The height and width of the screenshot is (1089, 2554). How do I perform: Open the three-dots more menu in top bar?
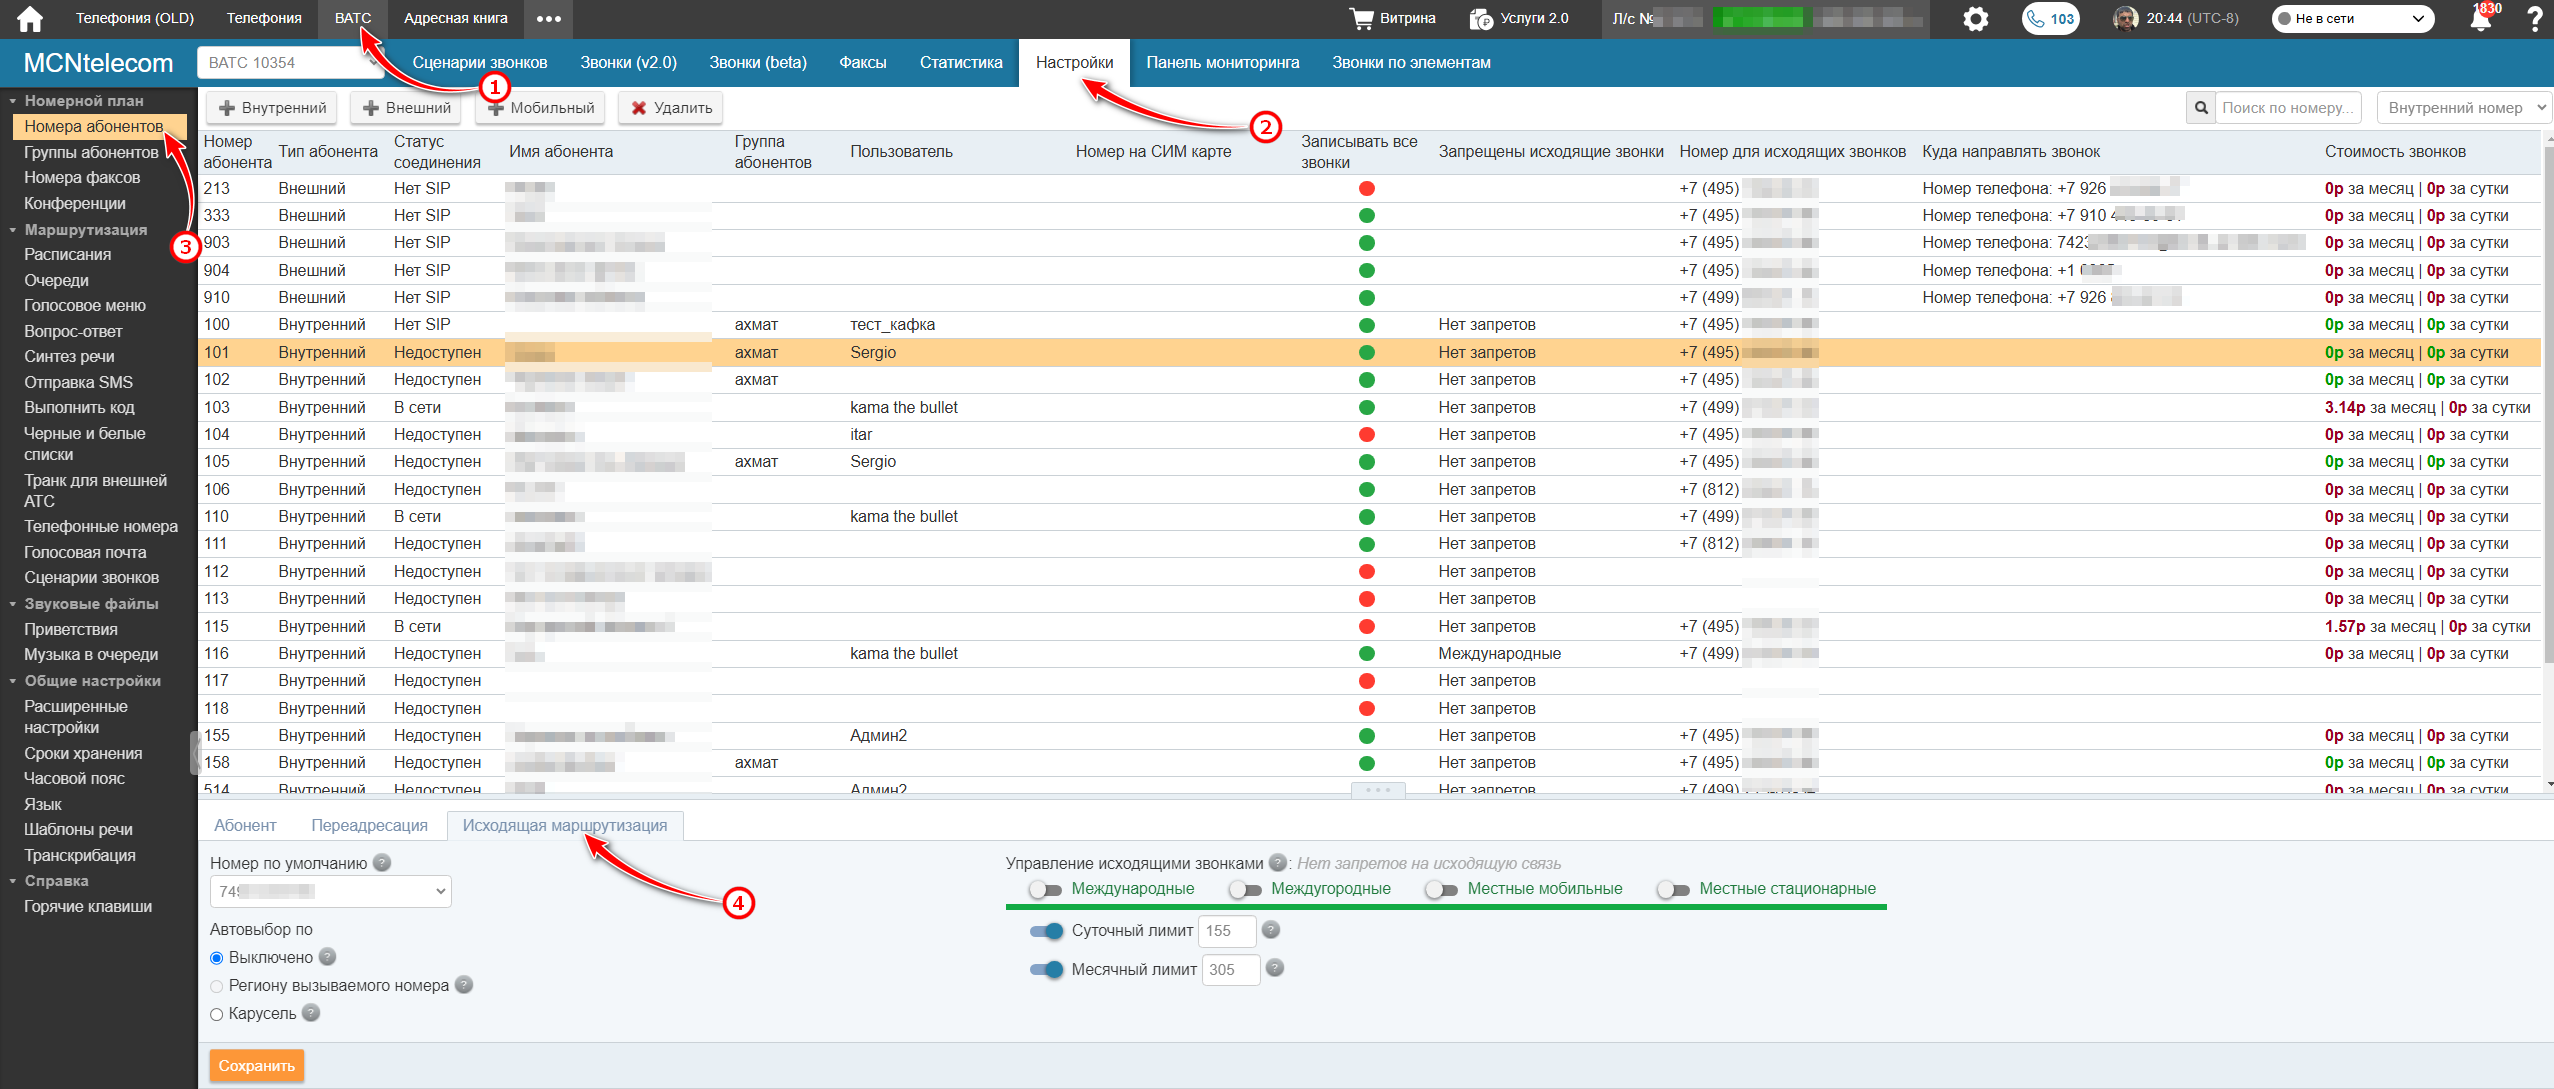point(548,18)
